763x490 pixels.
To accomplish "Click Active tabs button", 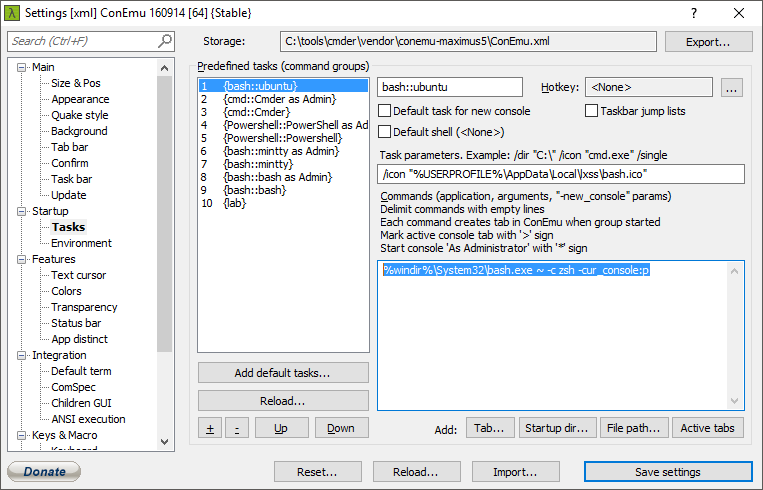I will (x=708, y=428).
